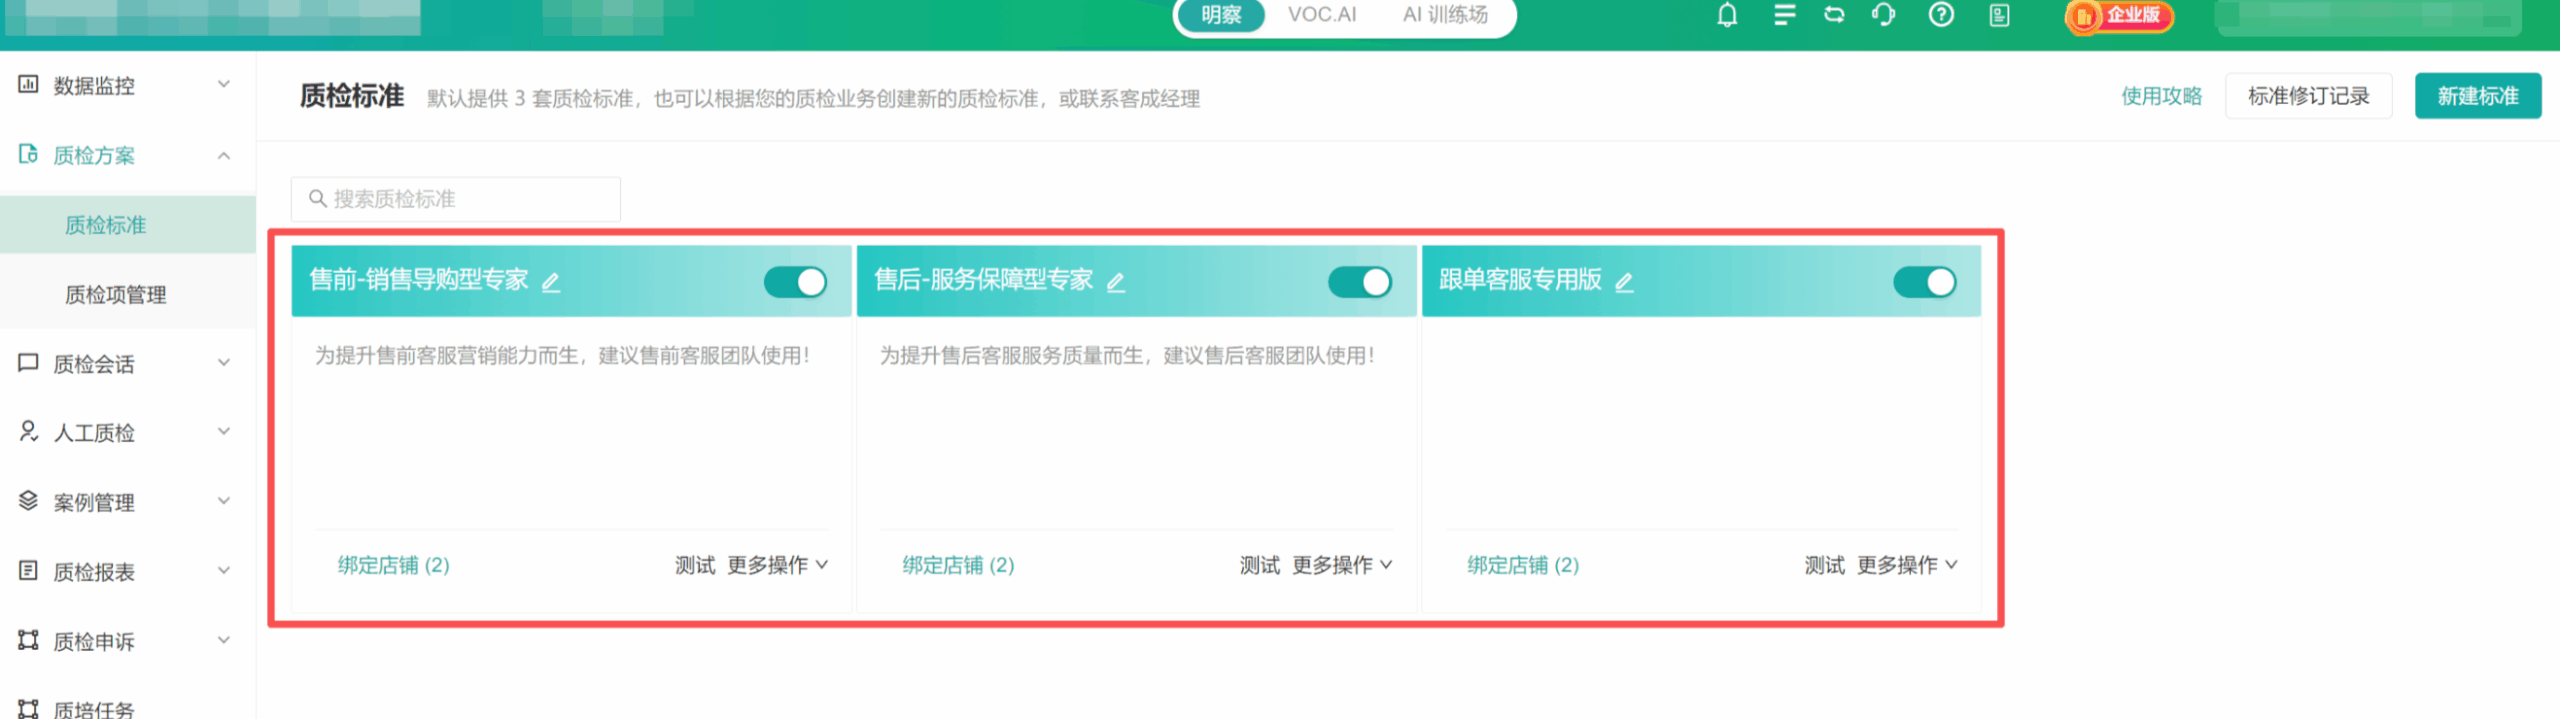This screenshot has height=719, width=2560.
Task: Open 更多操作 dropdown on 售前-销售导购型专家 card
Action: [777, 565]
